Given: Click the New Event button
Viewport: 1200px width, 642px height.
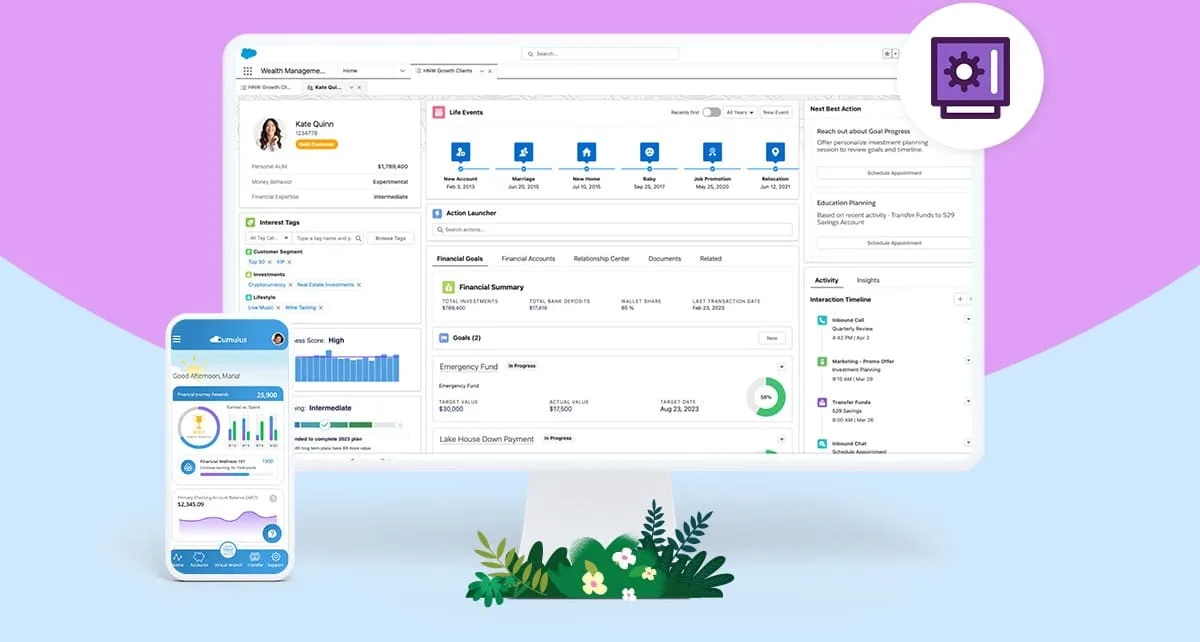Looking at the screenshot, I should tap(776, 112).
